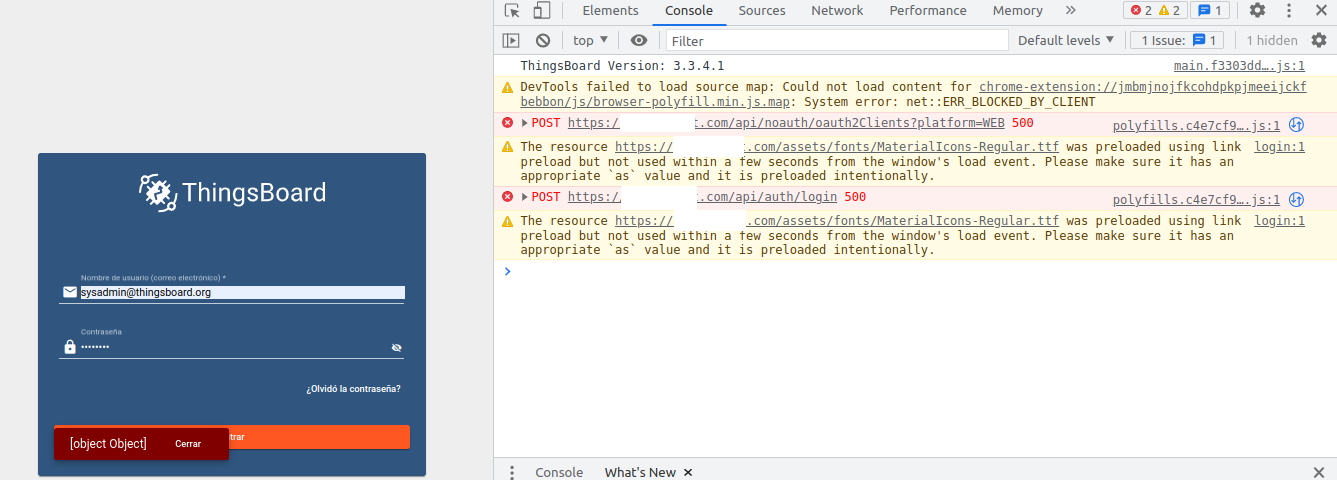Switch to the Network tab
Image resolution: width=1337 pixels, height=480 pixels.
tap(837, 11)
